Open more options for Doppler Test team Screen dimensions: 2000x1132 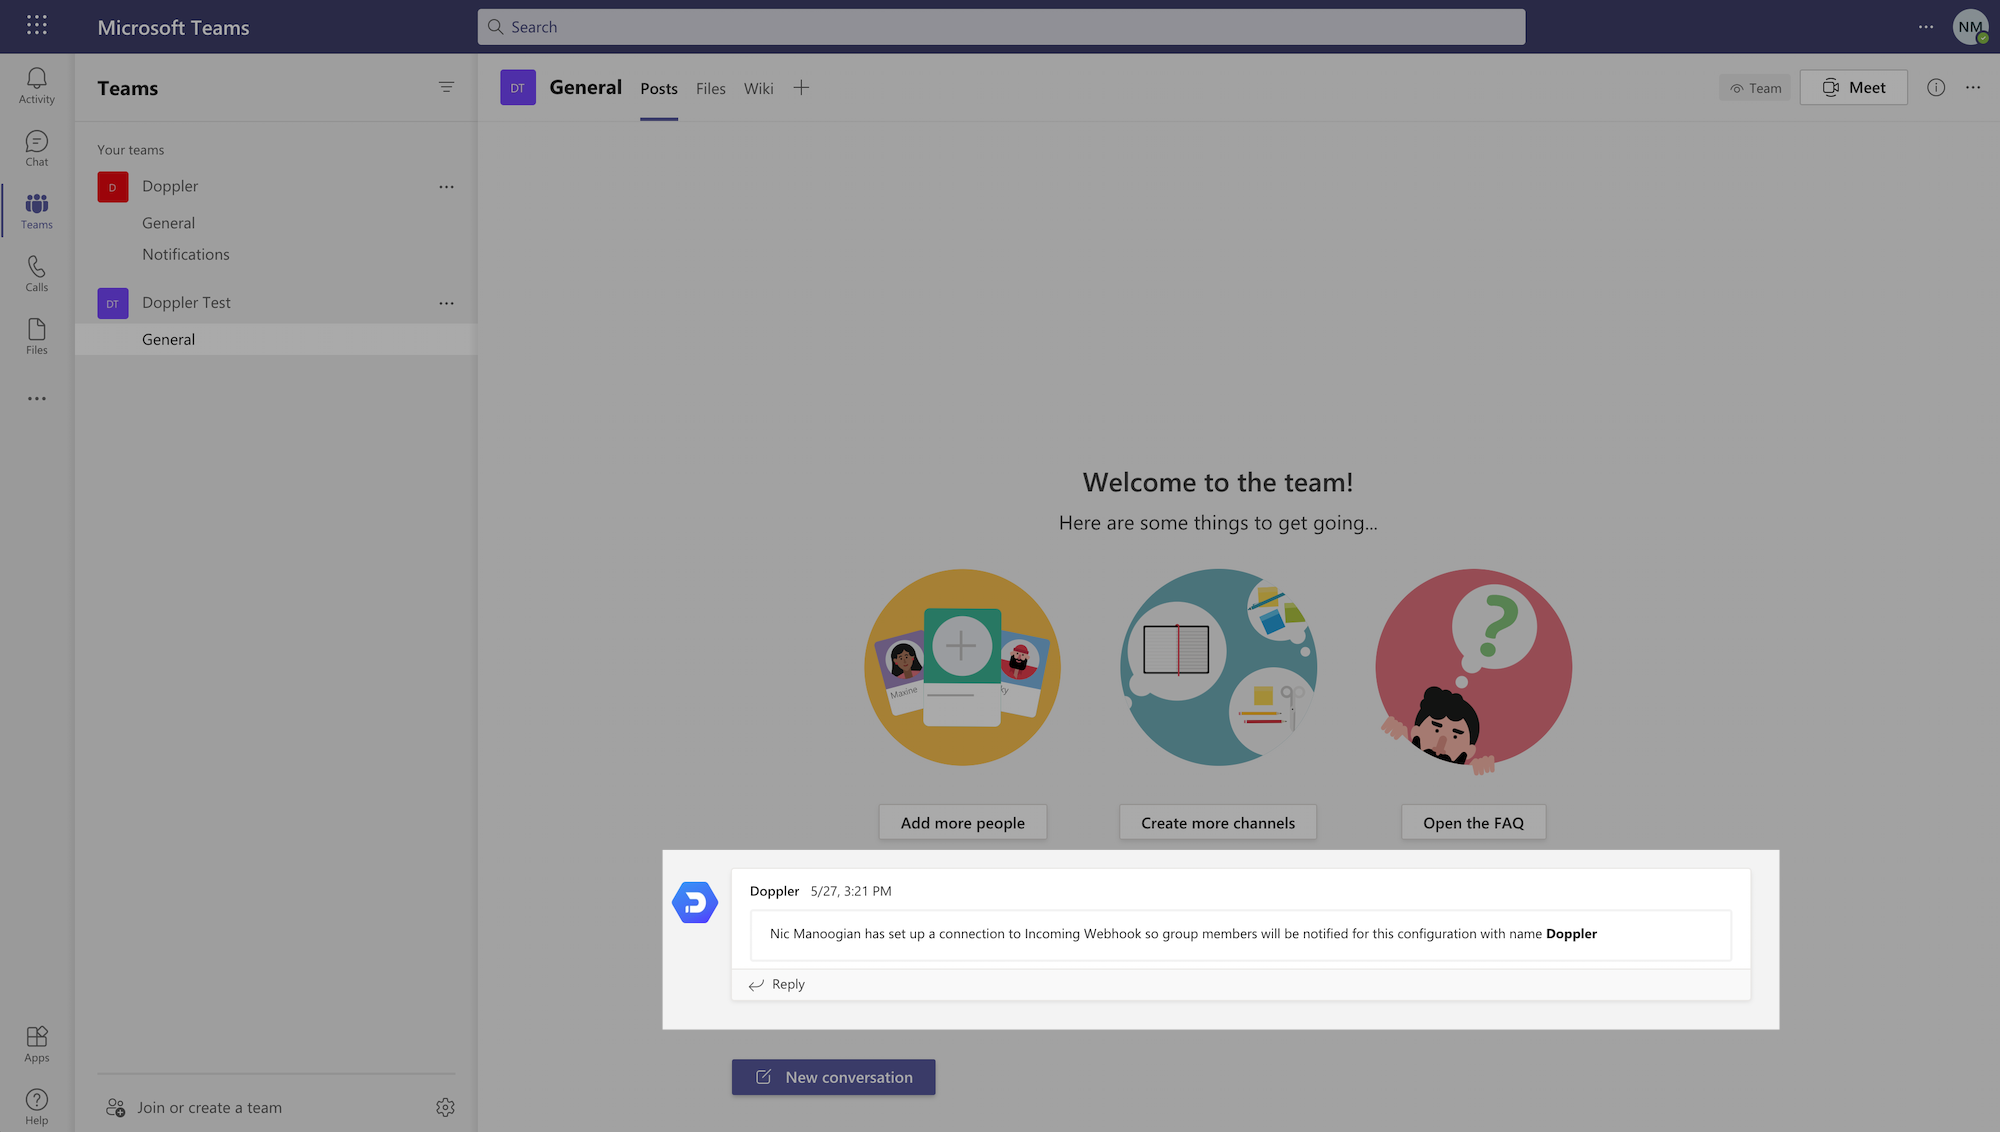point(446,303)
